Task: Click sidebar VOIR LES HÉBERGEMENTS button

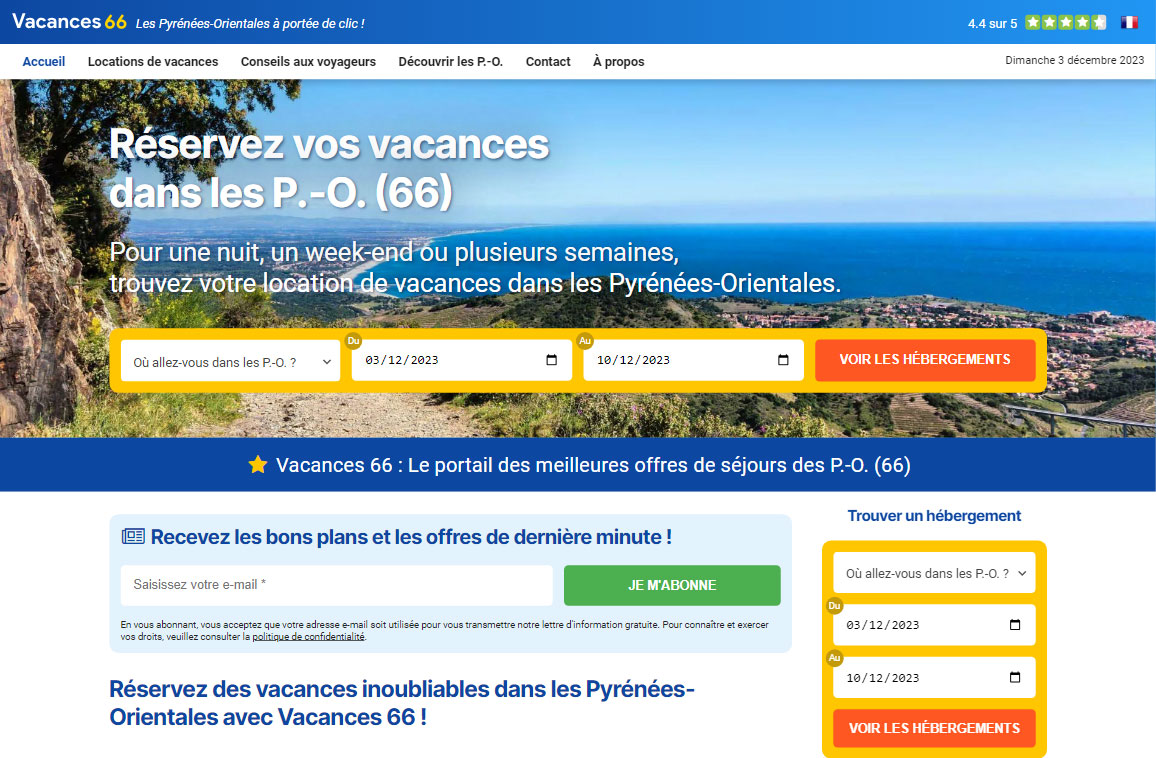Action: click(x=934, y=729)
